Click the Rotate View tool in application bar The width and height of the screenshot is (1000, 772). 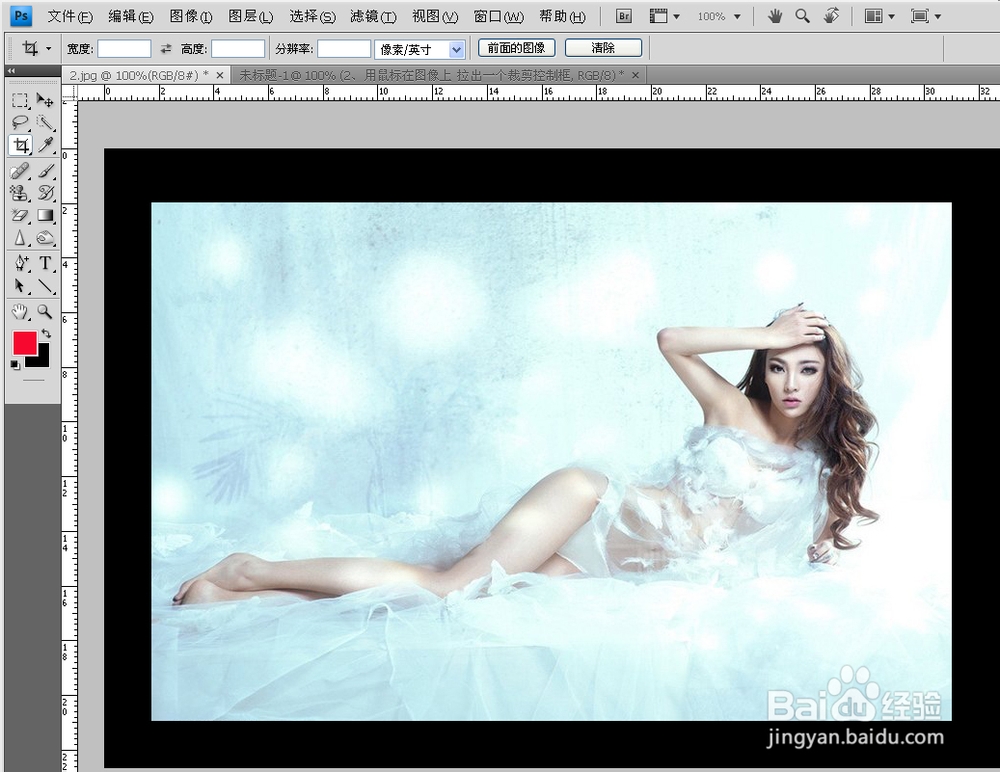click(831, 17)
